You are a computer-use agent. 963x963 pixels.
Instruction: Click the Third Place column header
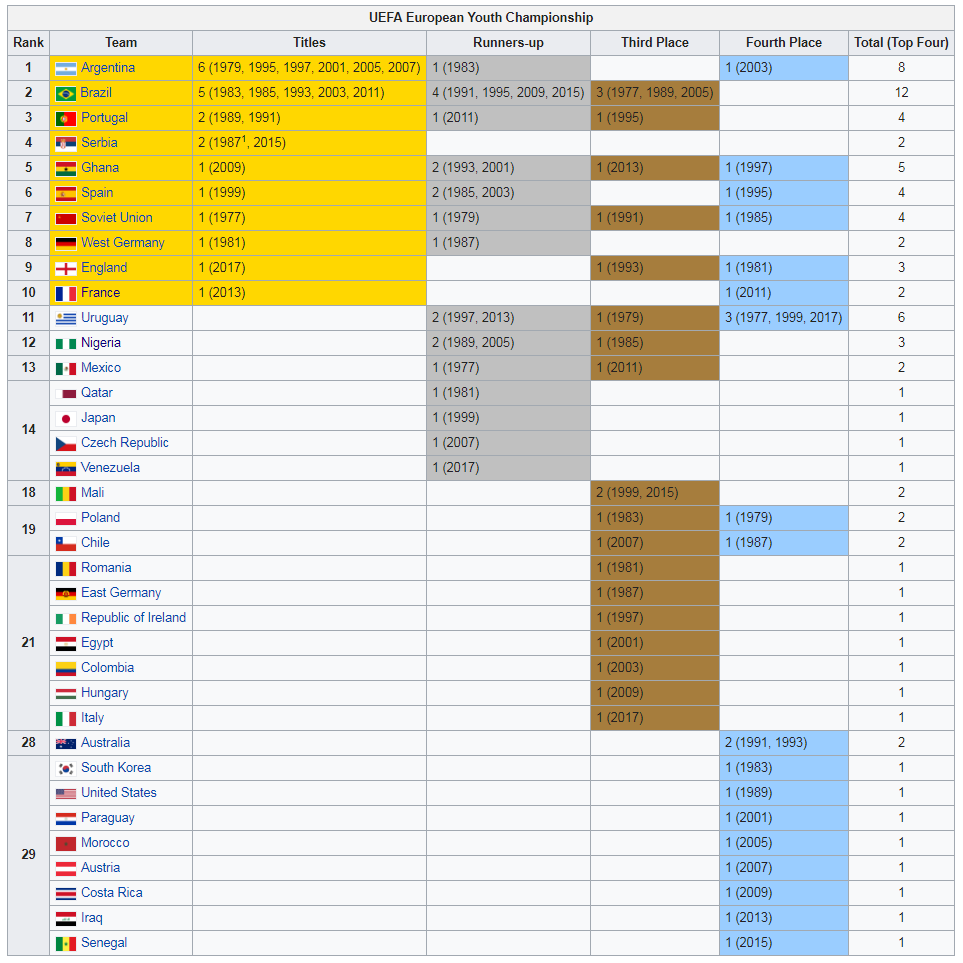pos(655,42)
